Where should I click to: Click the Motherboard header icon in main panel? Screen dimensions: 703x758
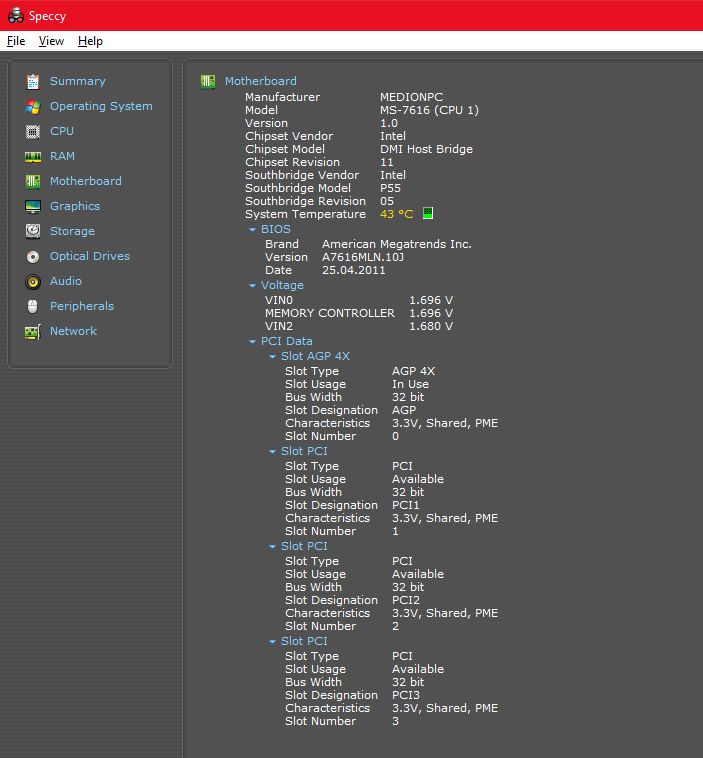pos(208,81)
